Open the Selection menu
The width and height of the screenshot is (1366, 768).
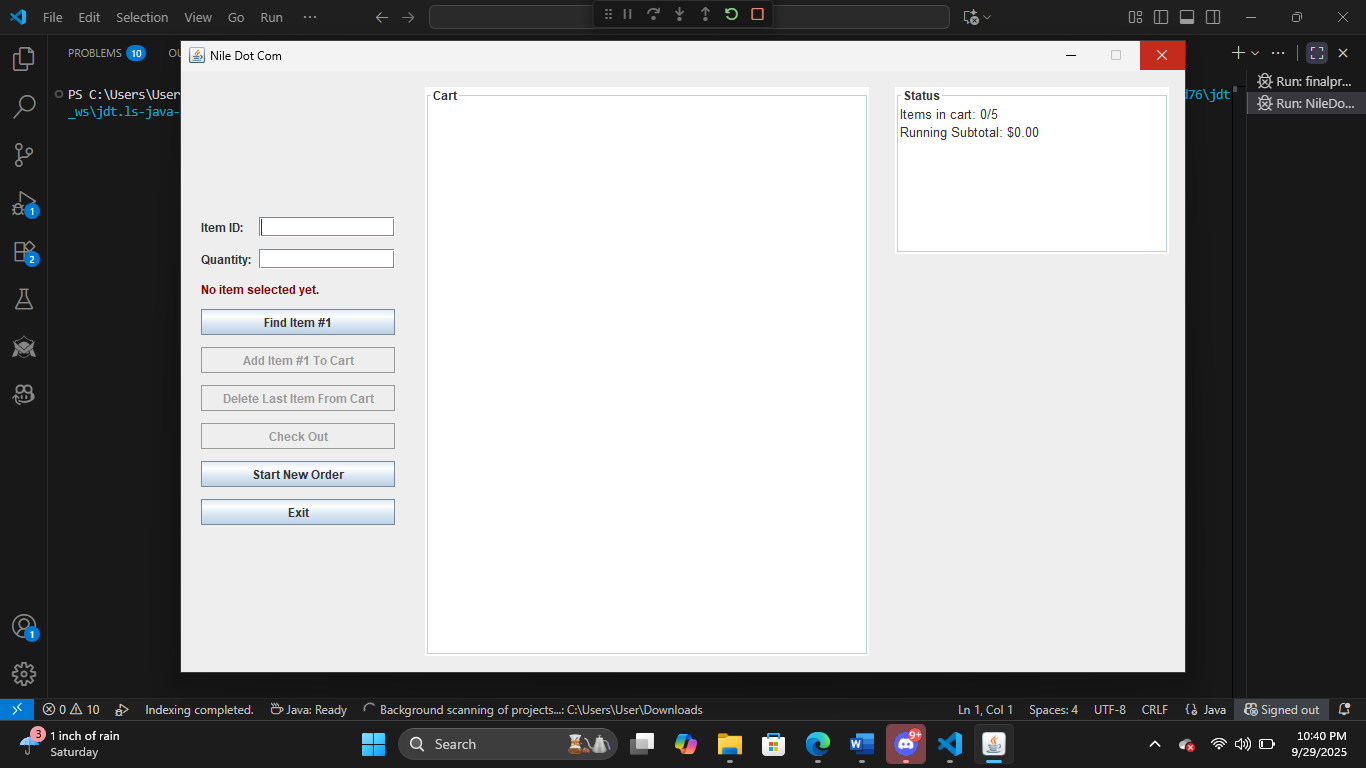pyautogui.click(x=142, y=17)
